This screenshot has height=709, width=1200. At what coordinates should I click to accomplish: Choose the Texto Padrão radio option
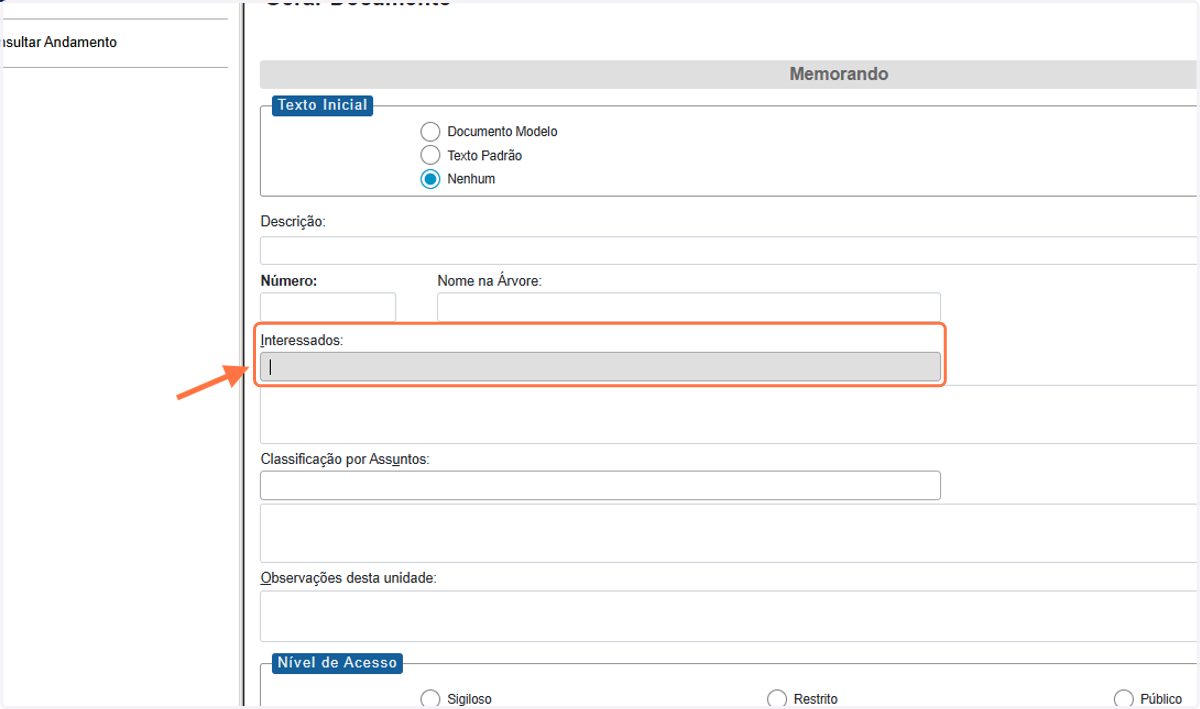430,155
